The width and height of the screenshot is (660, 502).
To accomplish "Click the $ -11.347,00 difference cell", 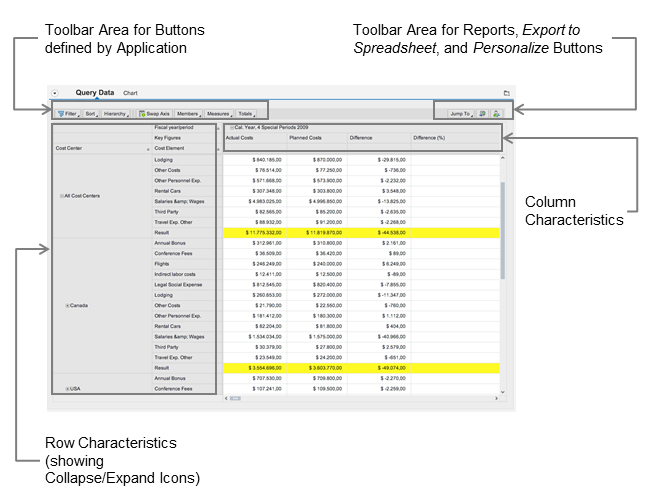I will (379, 295).
